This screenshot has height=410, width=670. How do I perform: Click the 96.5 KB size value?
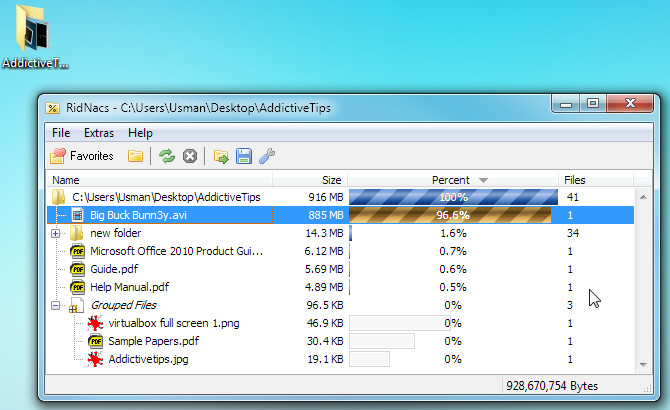tap(325, 305)
